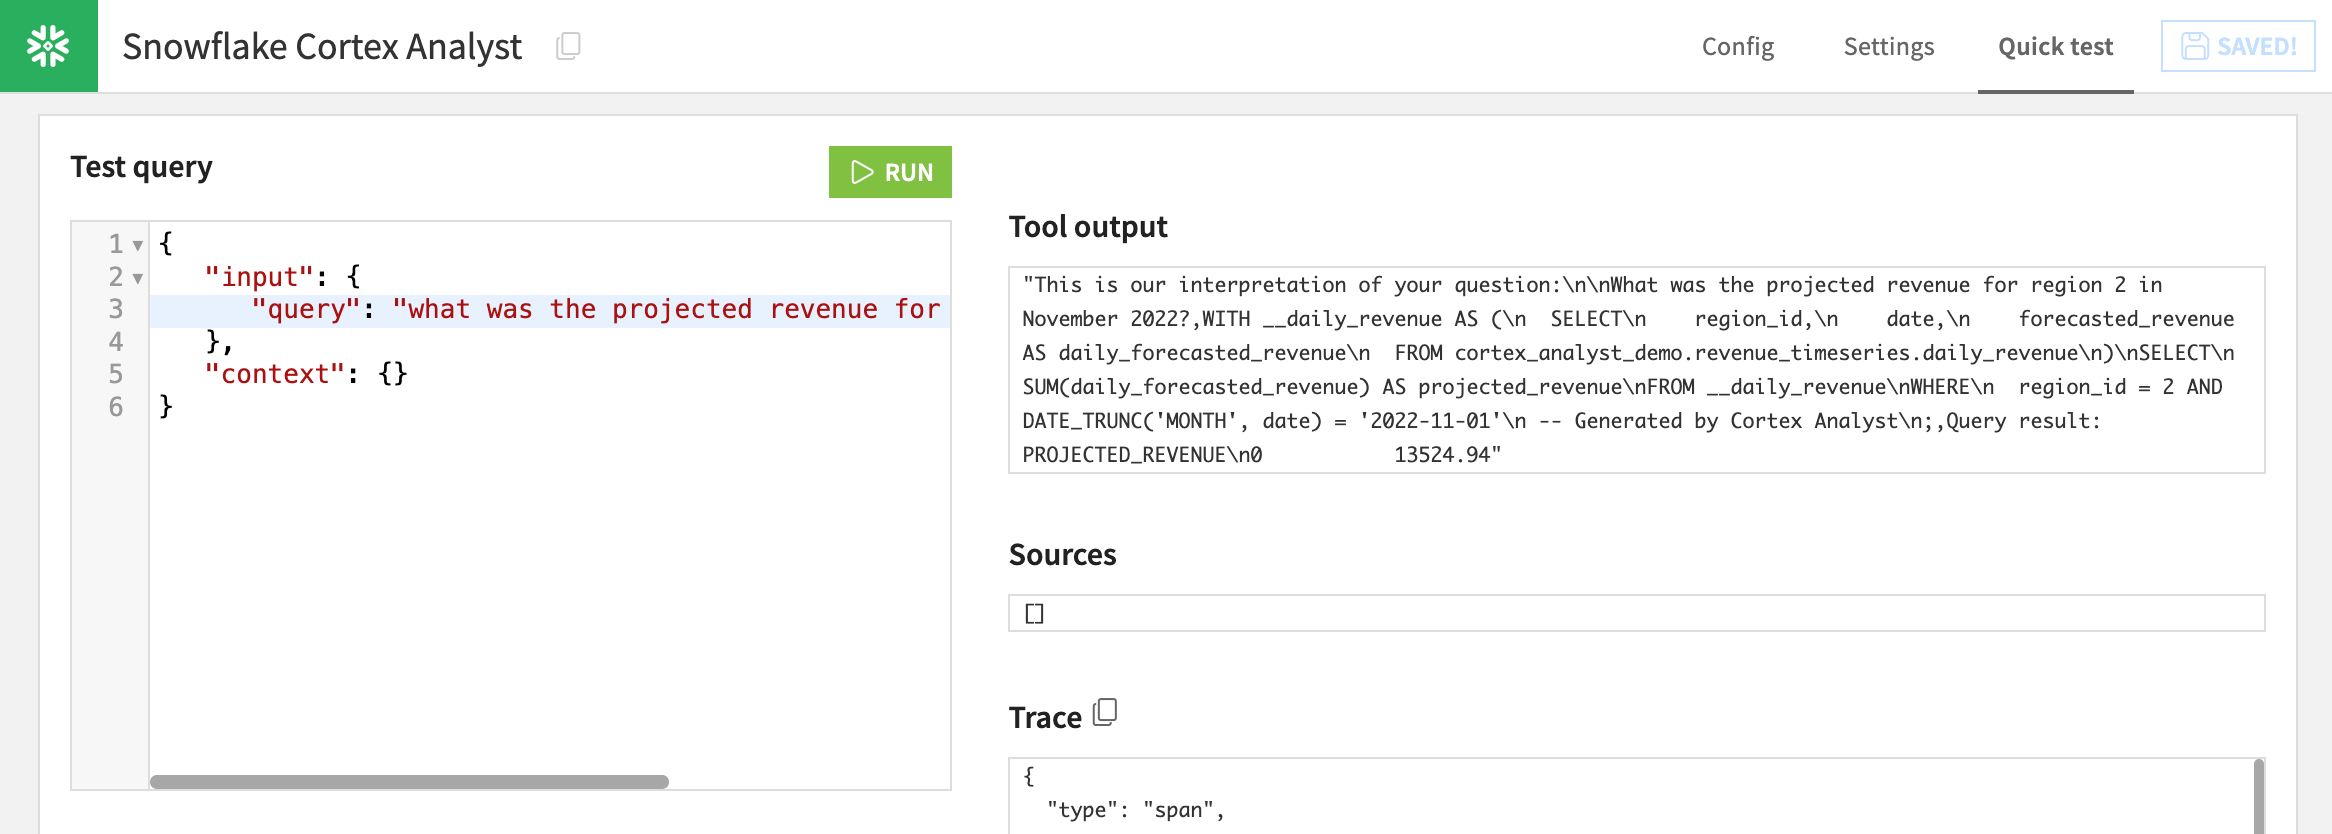Click the Snowflake Cortex Analyst title
Viewport: 2332px width, 834px height.
[322, 46]
